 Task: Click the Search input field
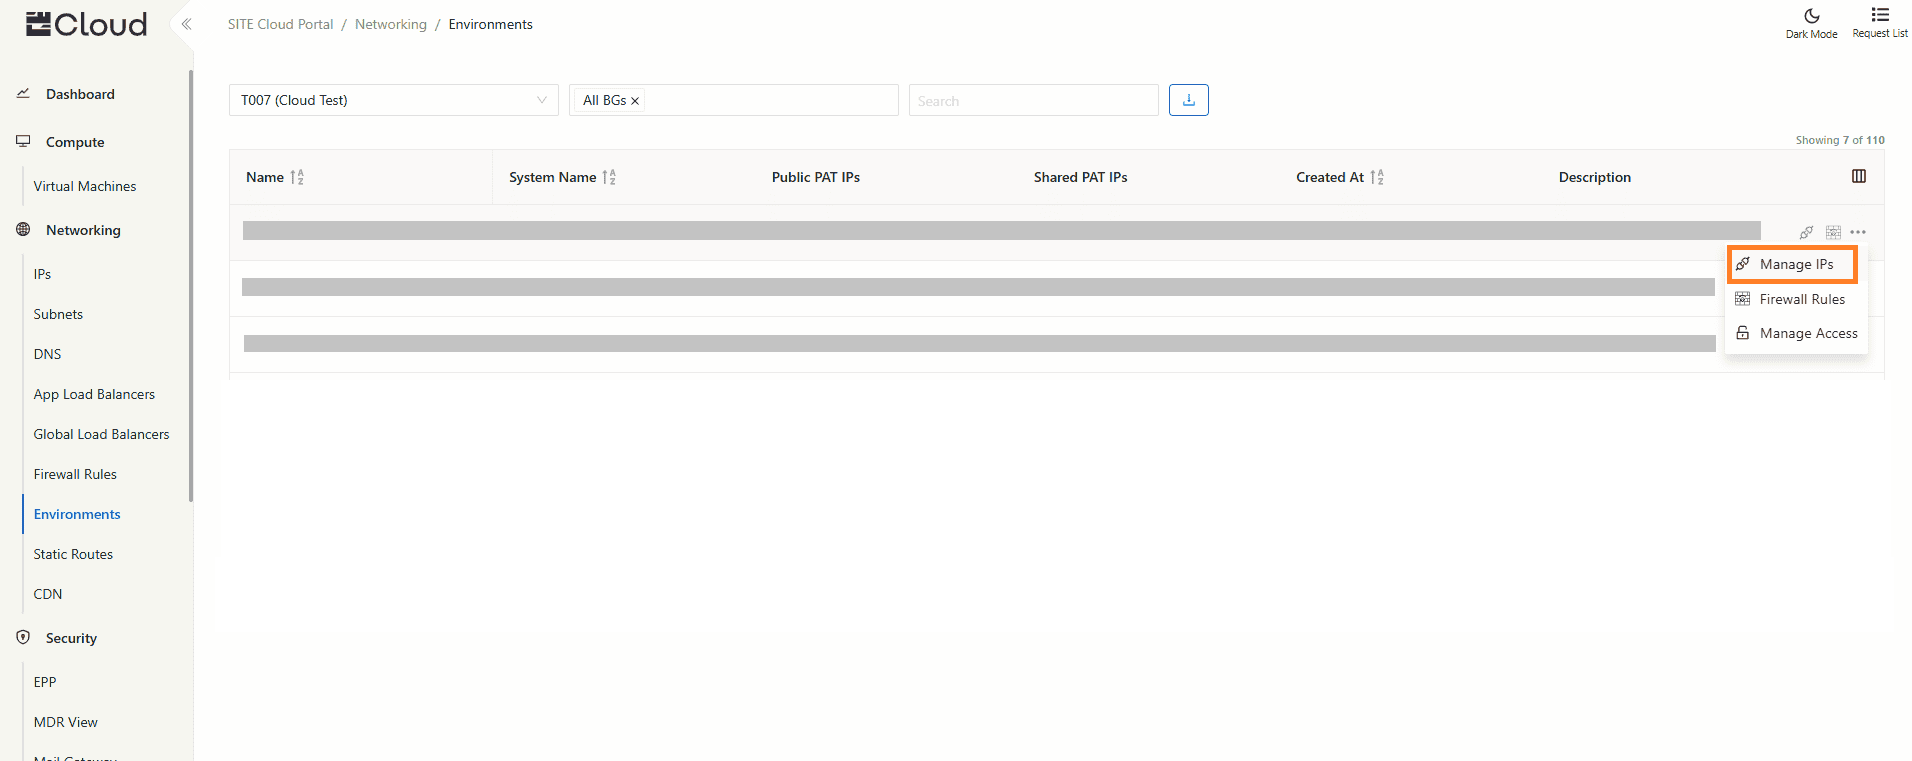click(1032, 100)
